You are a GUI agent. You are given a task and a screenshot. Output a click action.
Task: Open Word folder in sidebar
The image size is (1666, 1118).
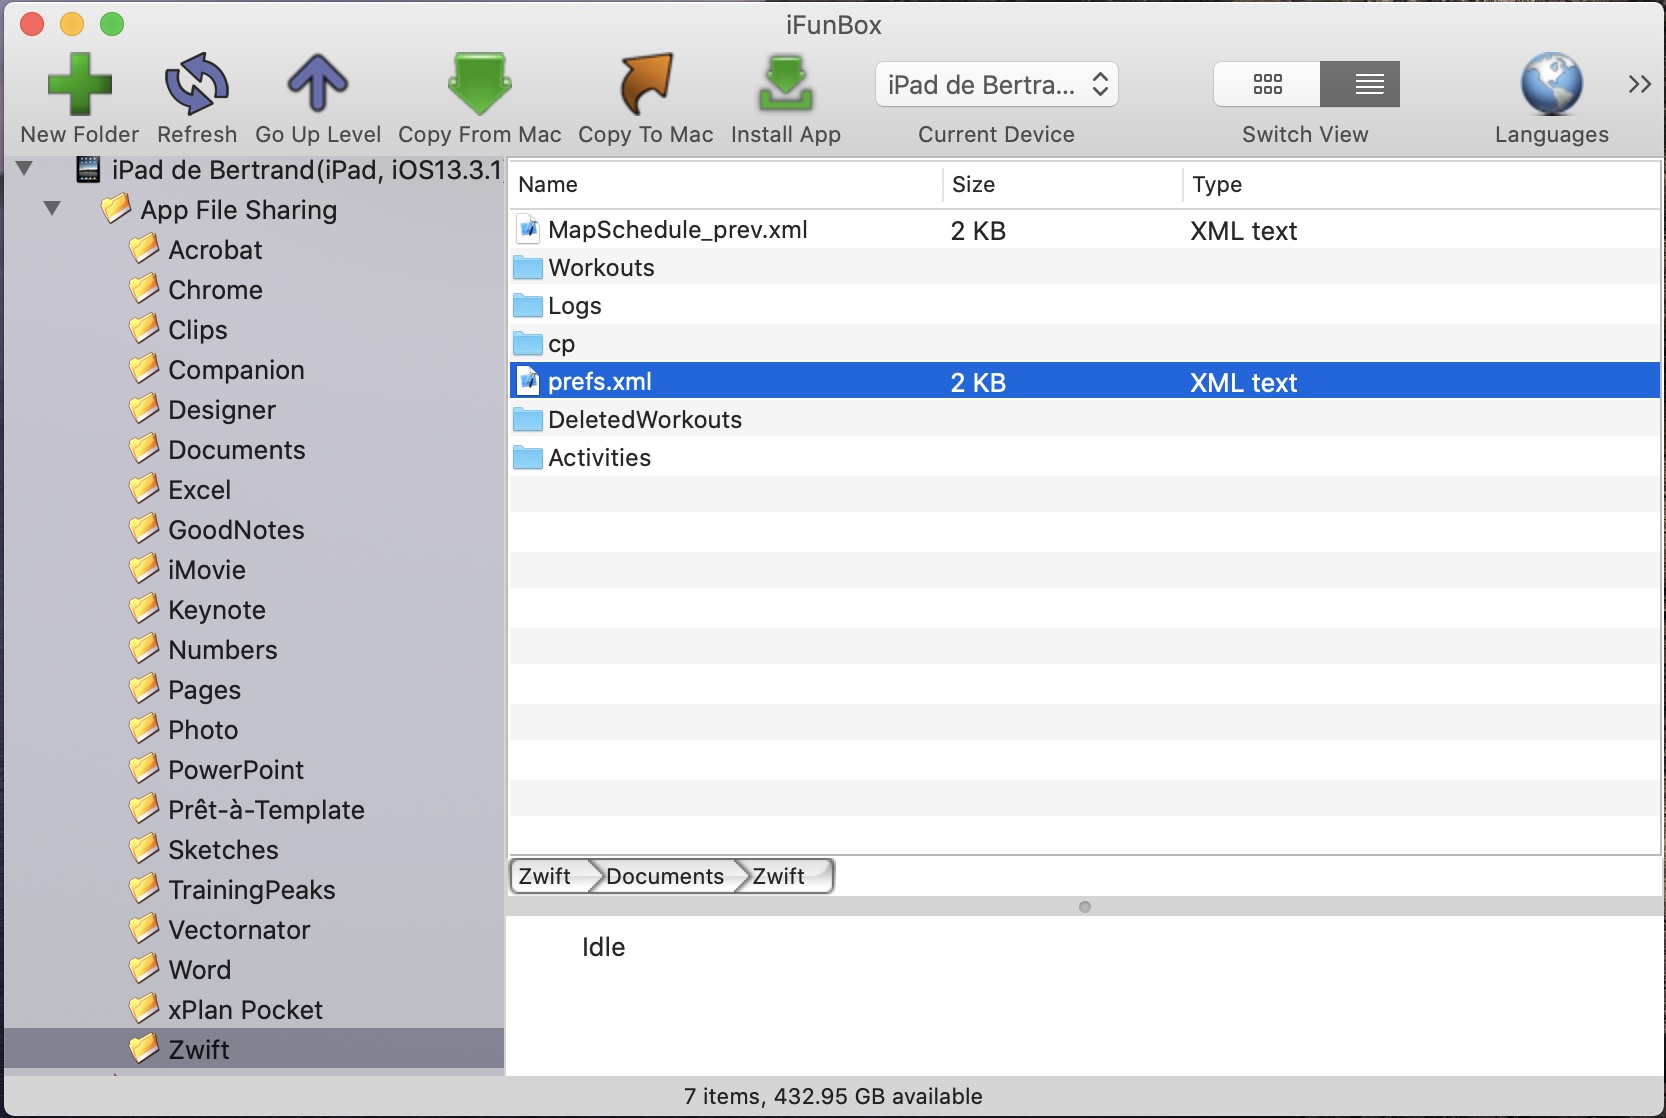pos(181,970)
